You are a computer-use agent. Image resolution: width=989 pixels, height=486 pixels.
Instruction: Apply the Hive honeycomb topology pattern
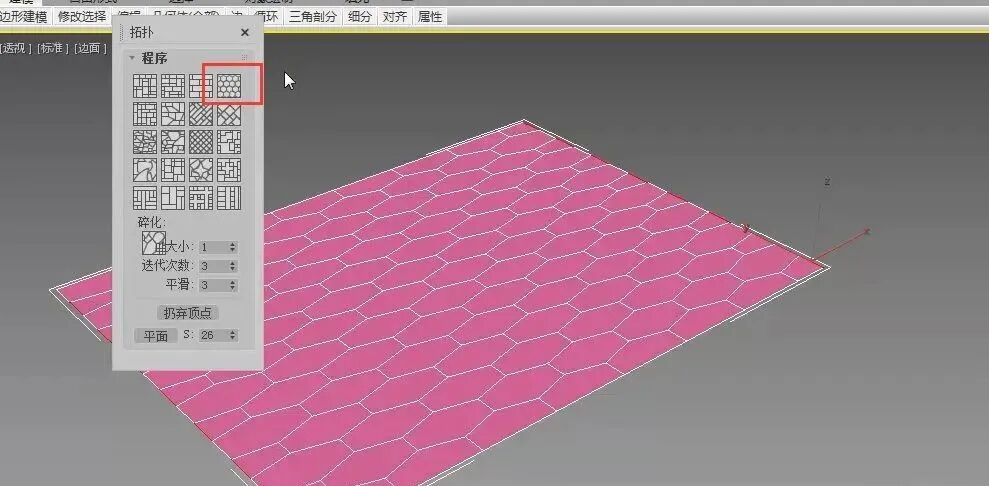click(229, 86)
